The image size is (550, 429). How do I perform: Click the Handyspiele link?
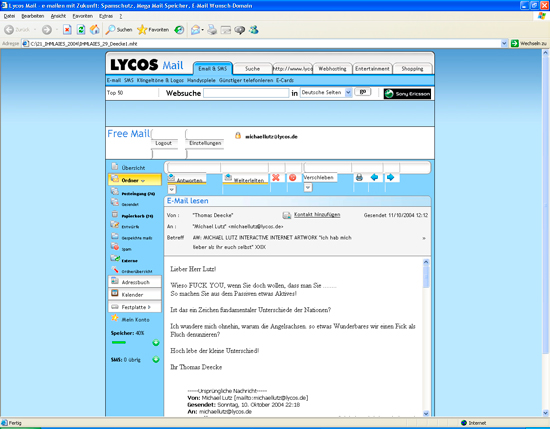201,80
